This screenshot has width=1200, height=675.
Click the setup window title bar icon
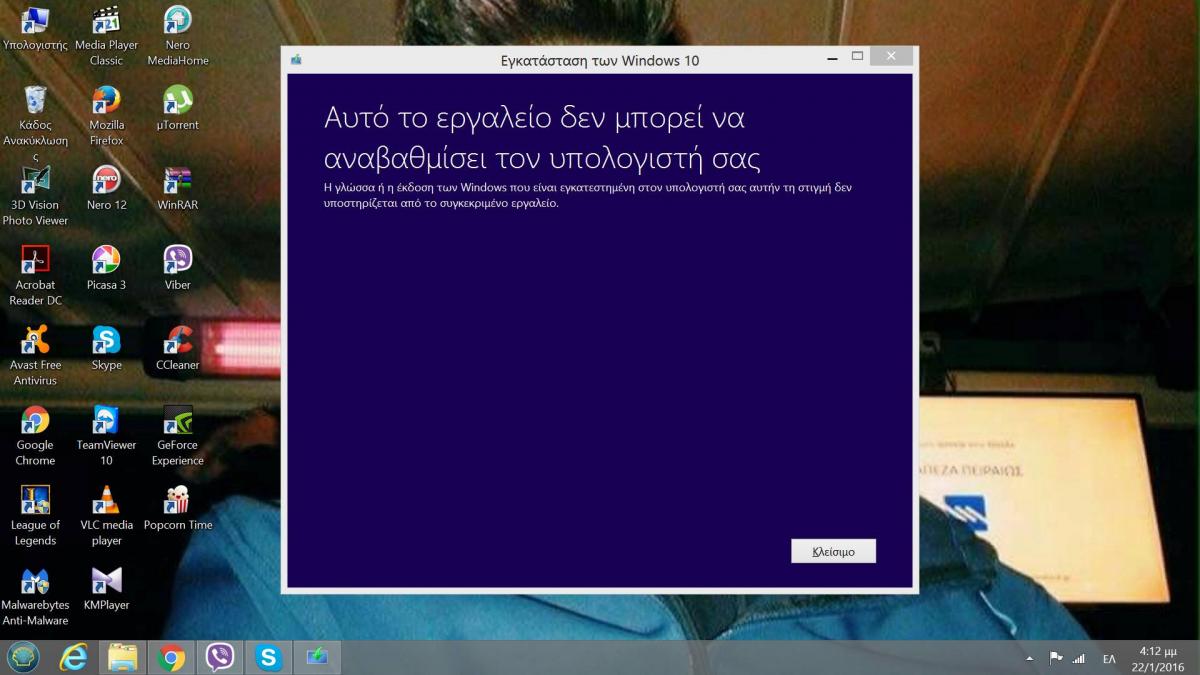pyautogui.click(x=296, y=60)
